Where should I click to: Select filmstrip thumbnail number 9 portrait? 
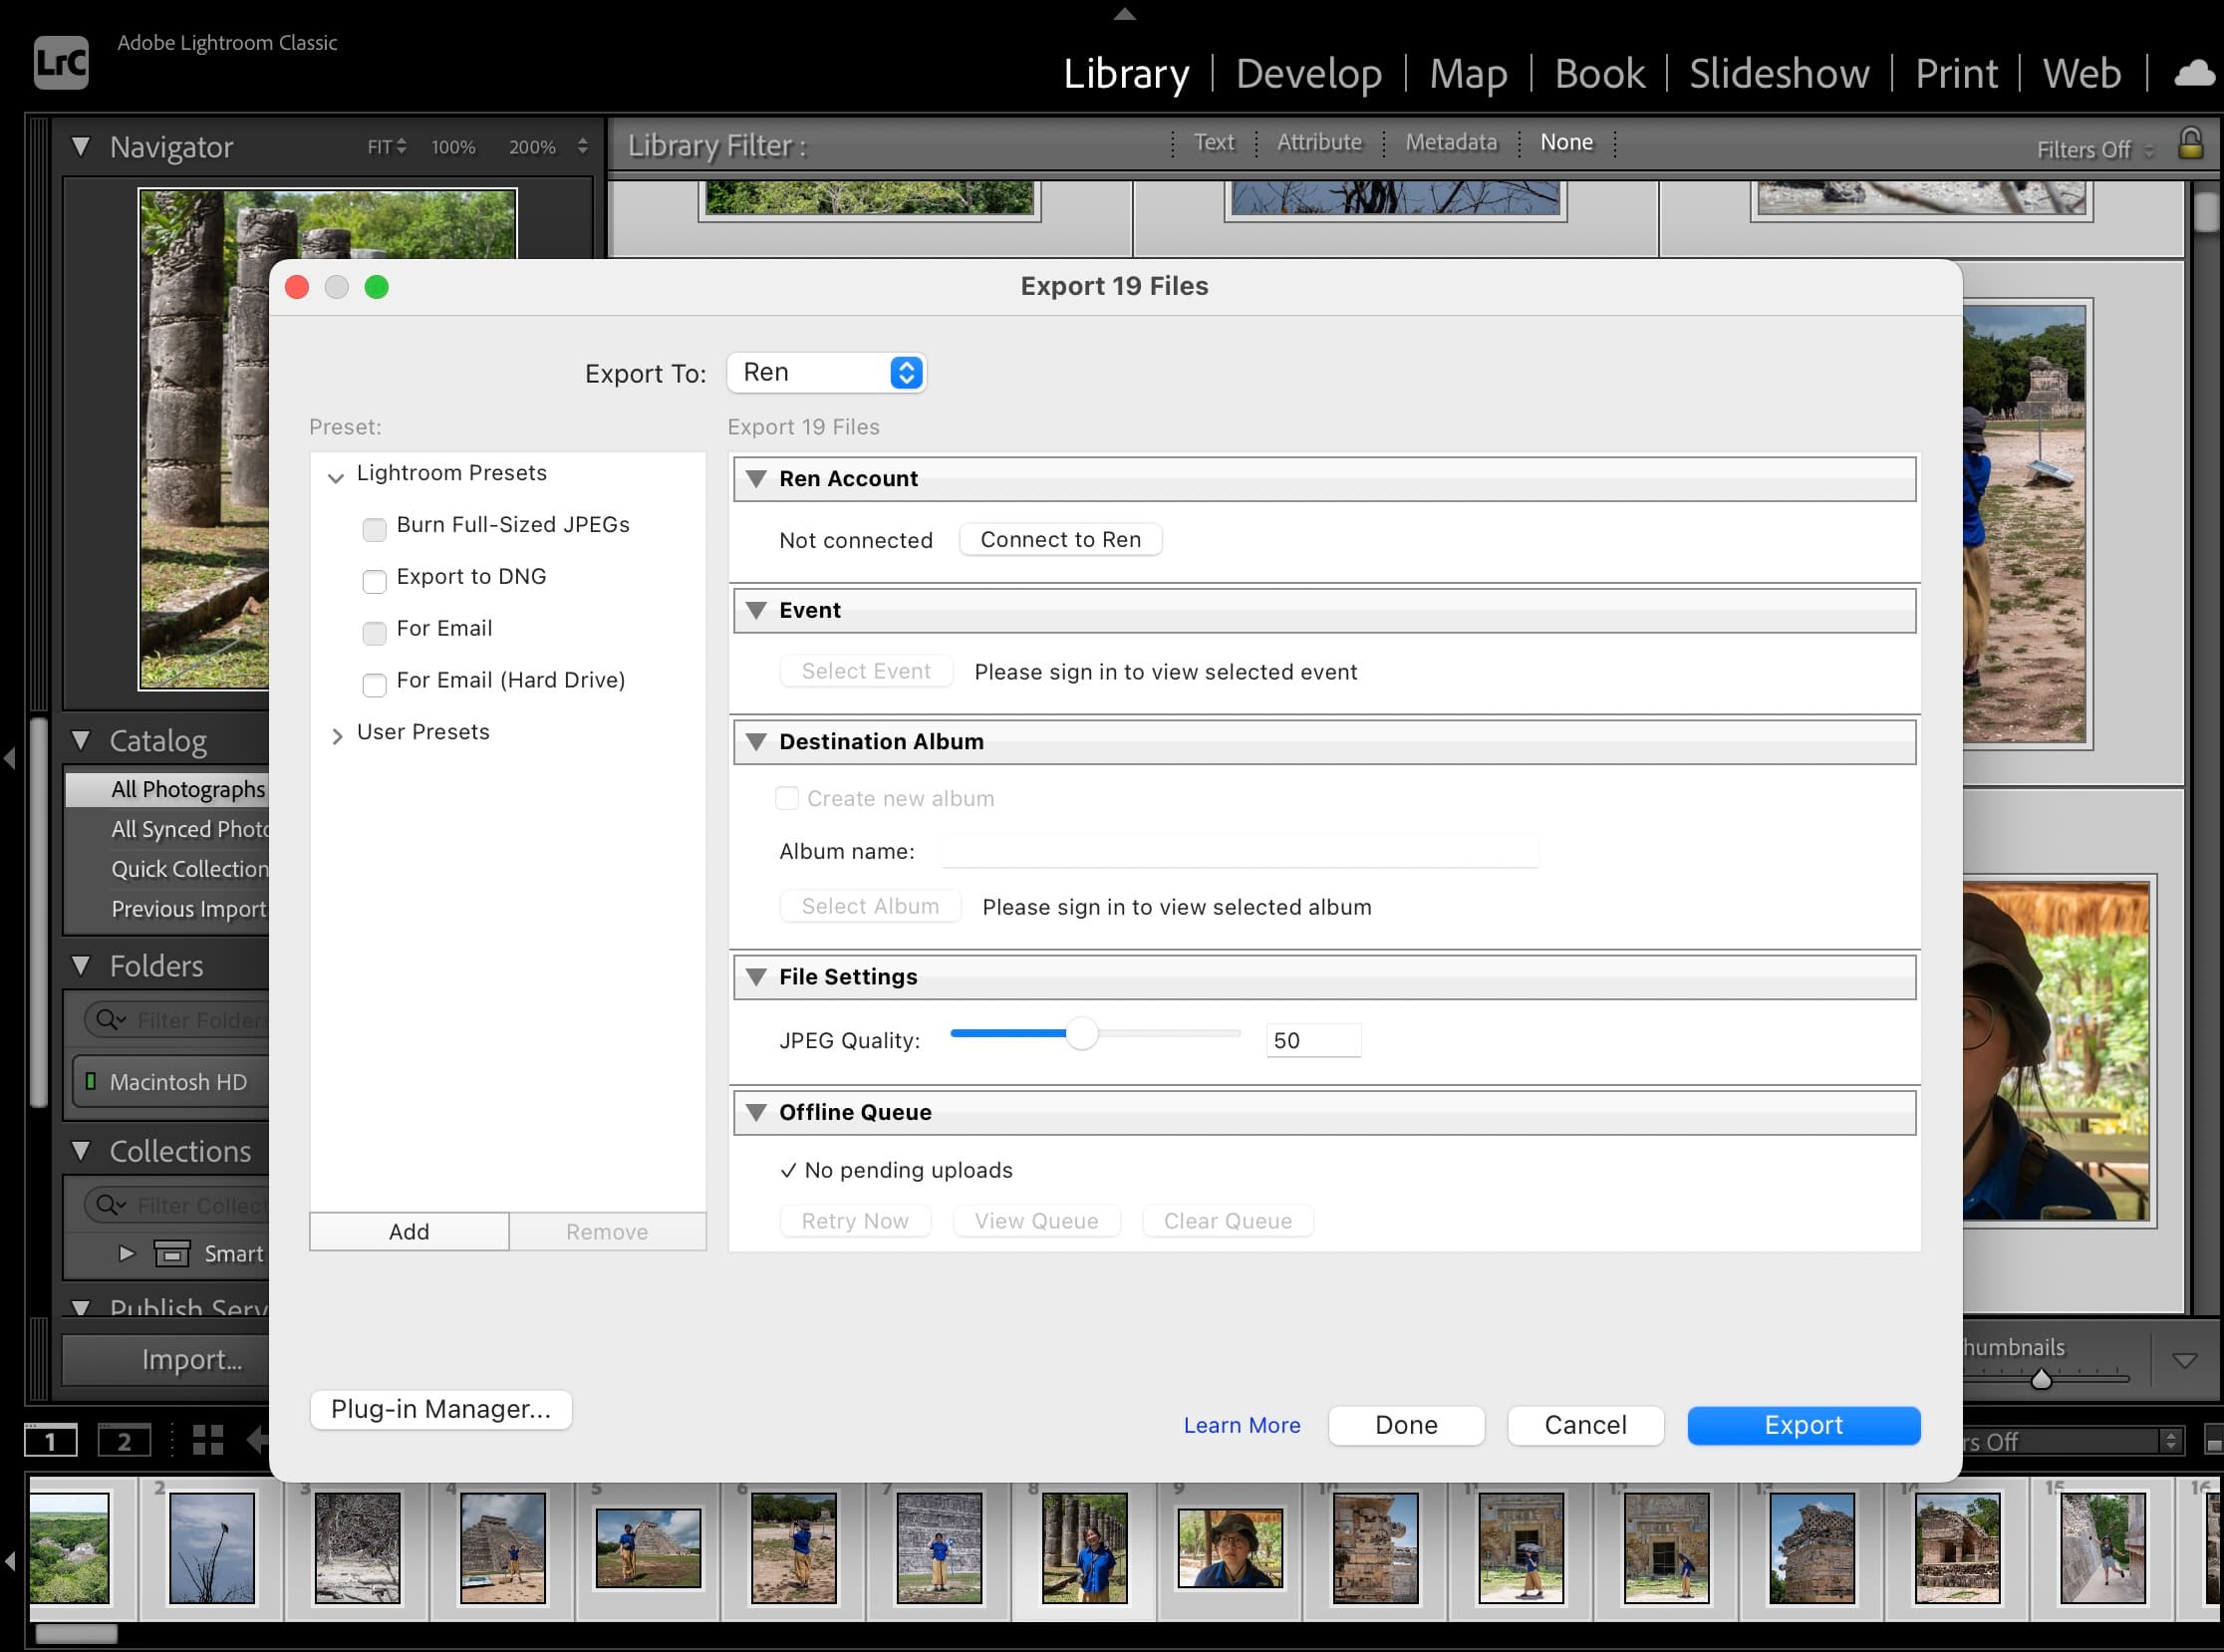pos(1230,1548)
